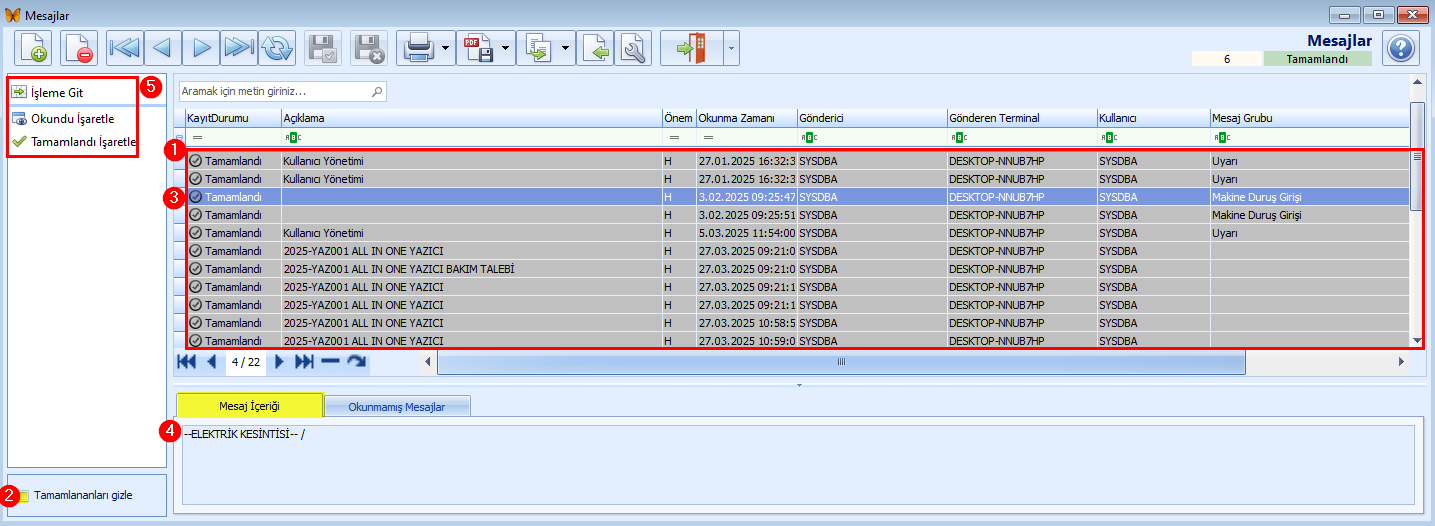1435x526 pixels.
Task: Click the refresh icon in the toolbar
Action: pos(277,48)
